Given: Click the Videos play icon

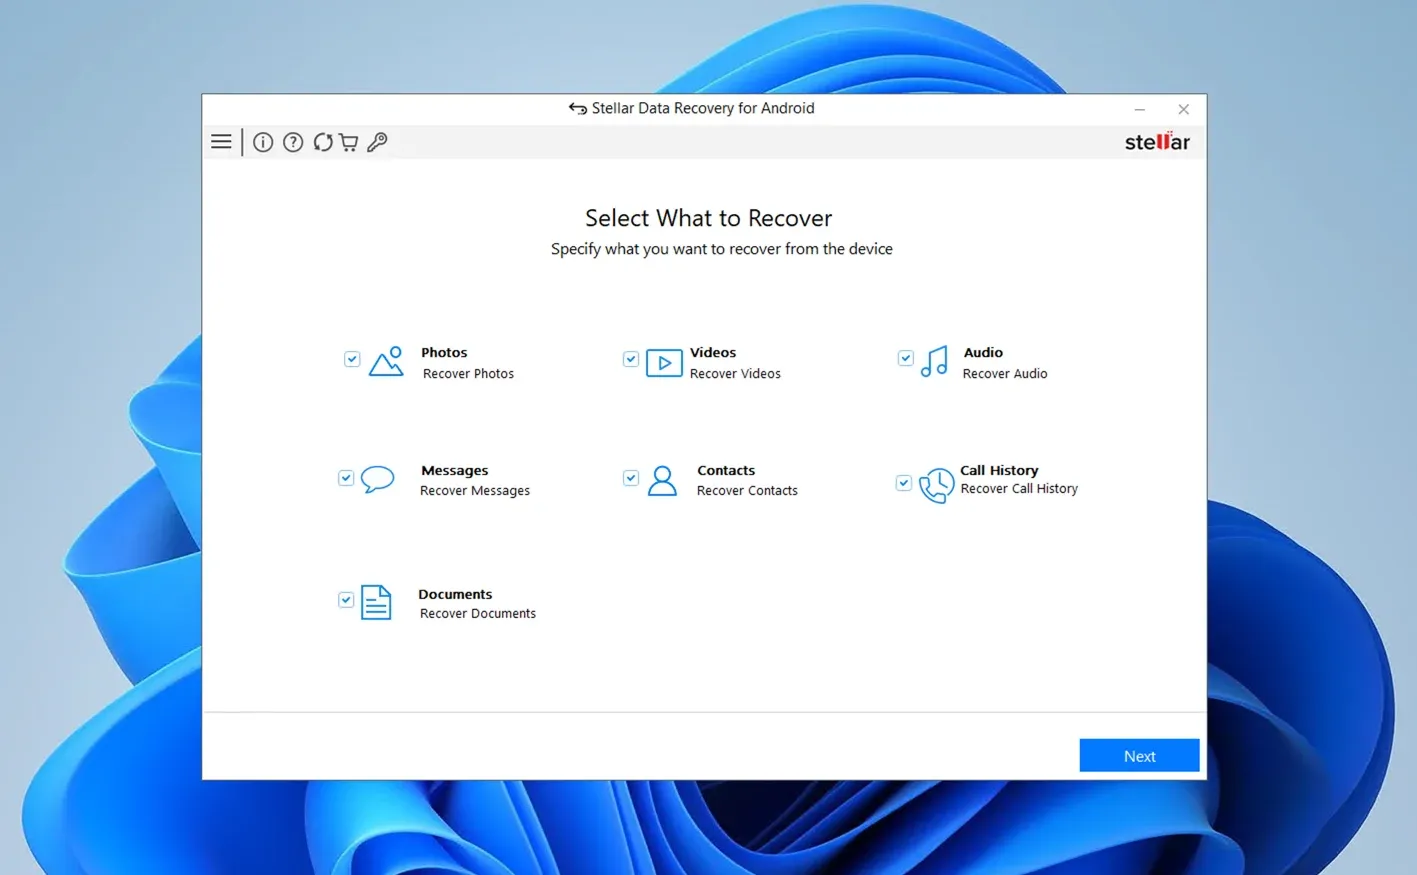Looking at the screenshot, I should click(664, 362).
